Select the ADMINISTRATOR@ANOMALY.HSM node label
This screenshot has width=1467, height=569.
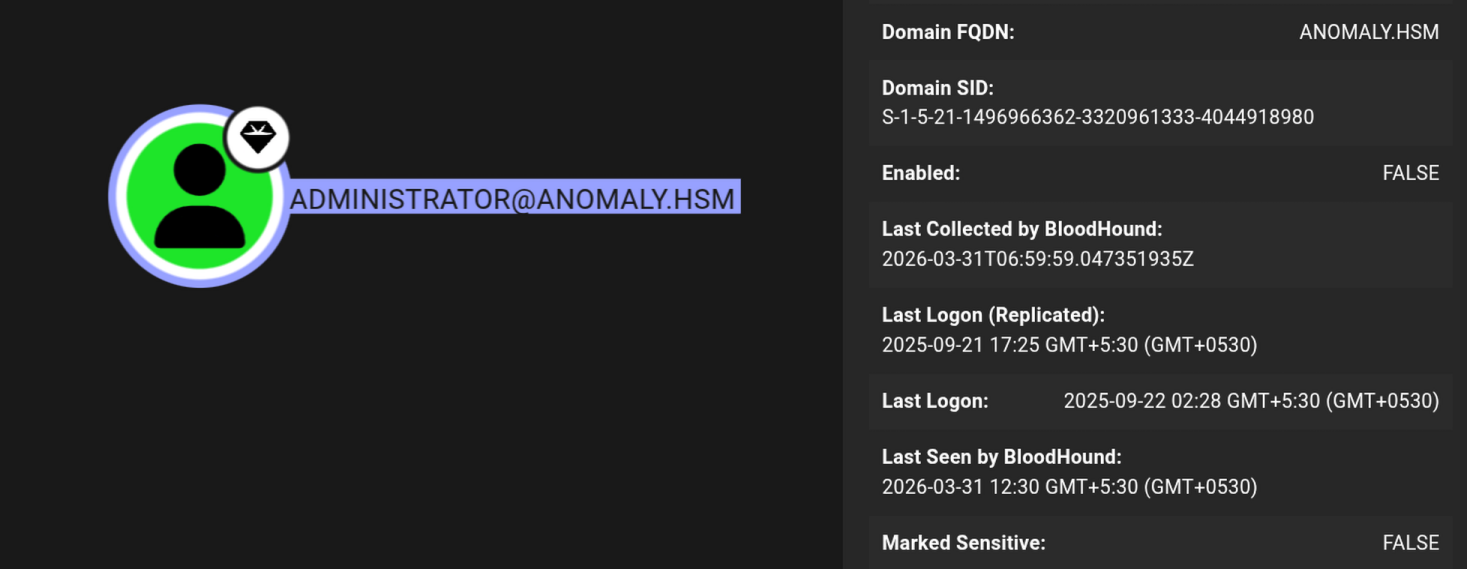tap(512, 199)
